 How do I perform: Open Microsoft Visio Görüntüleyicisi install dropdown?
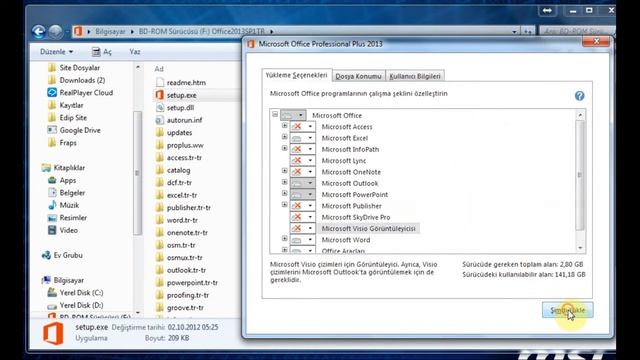pyautogui.click(x=302, y=229)
